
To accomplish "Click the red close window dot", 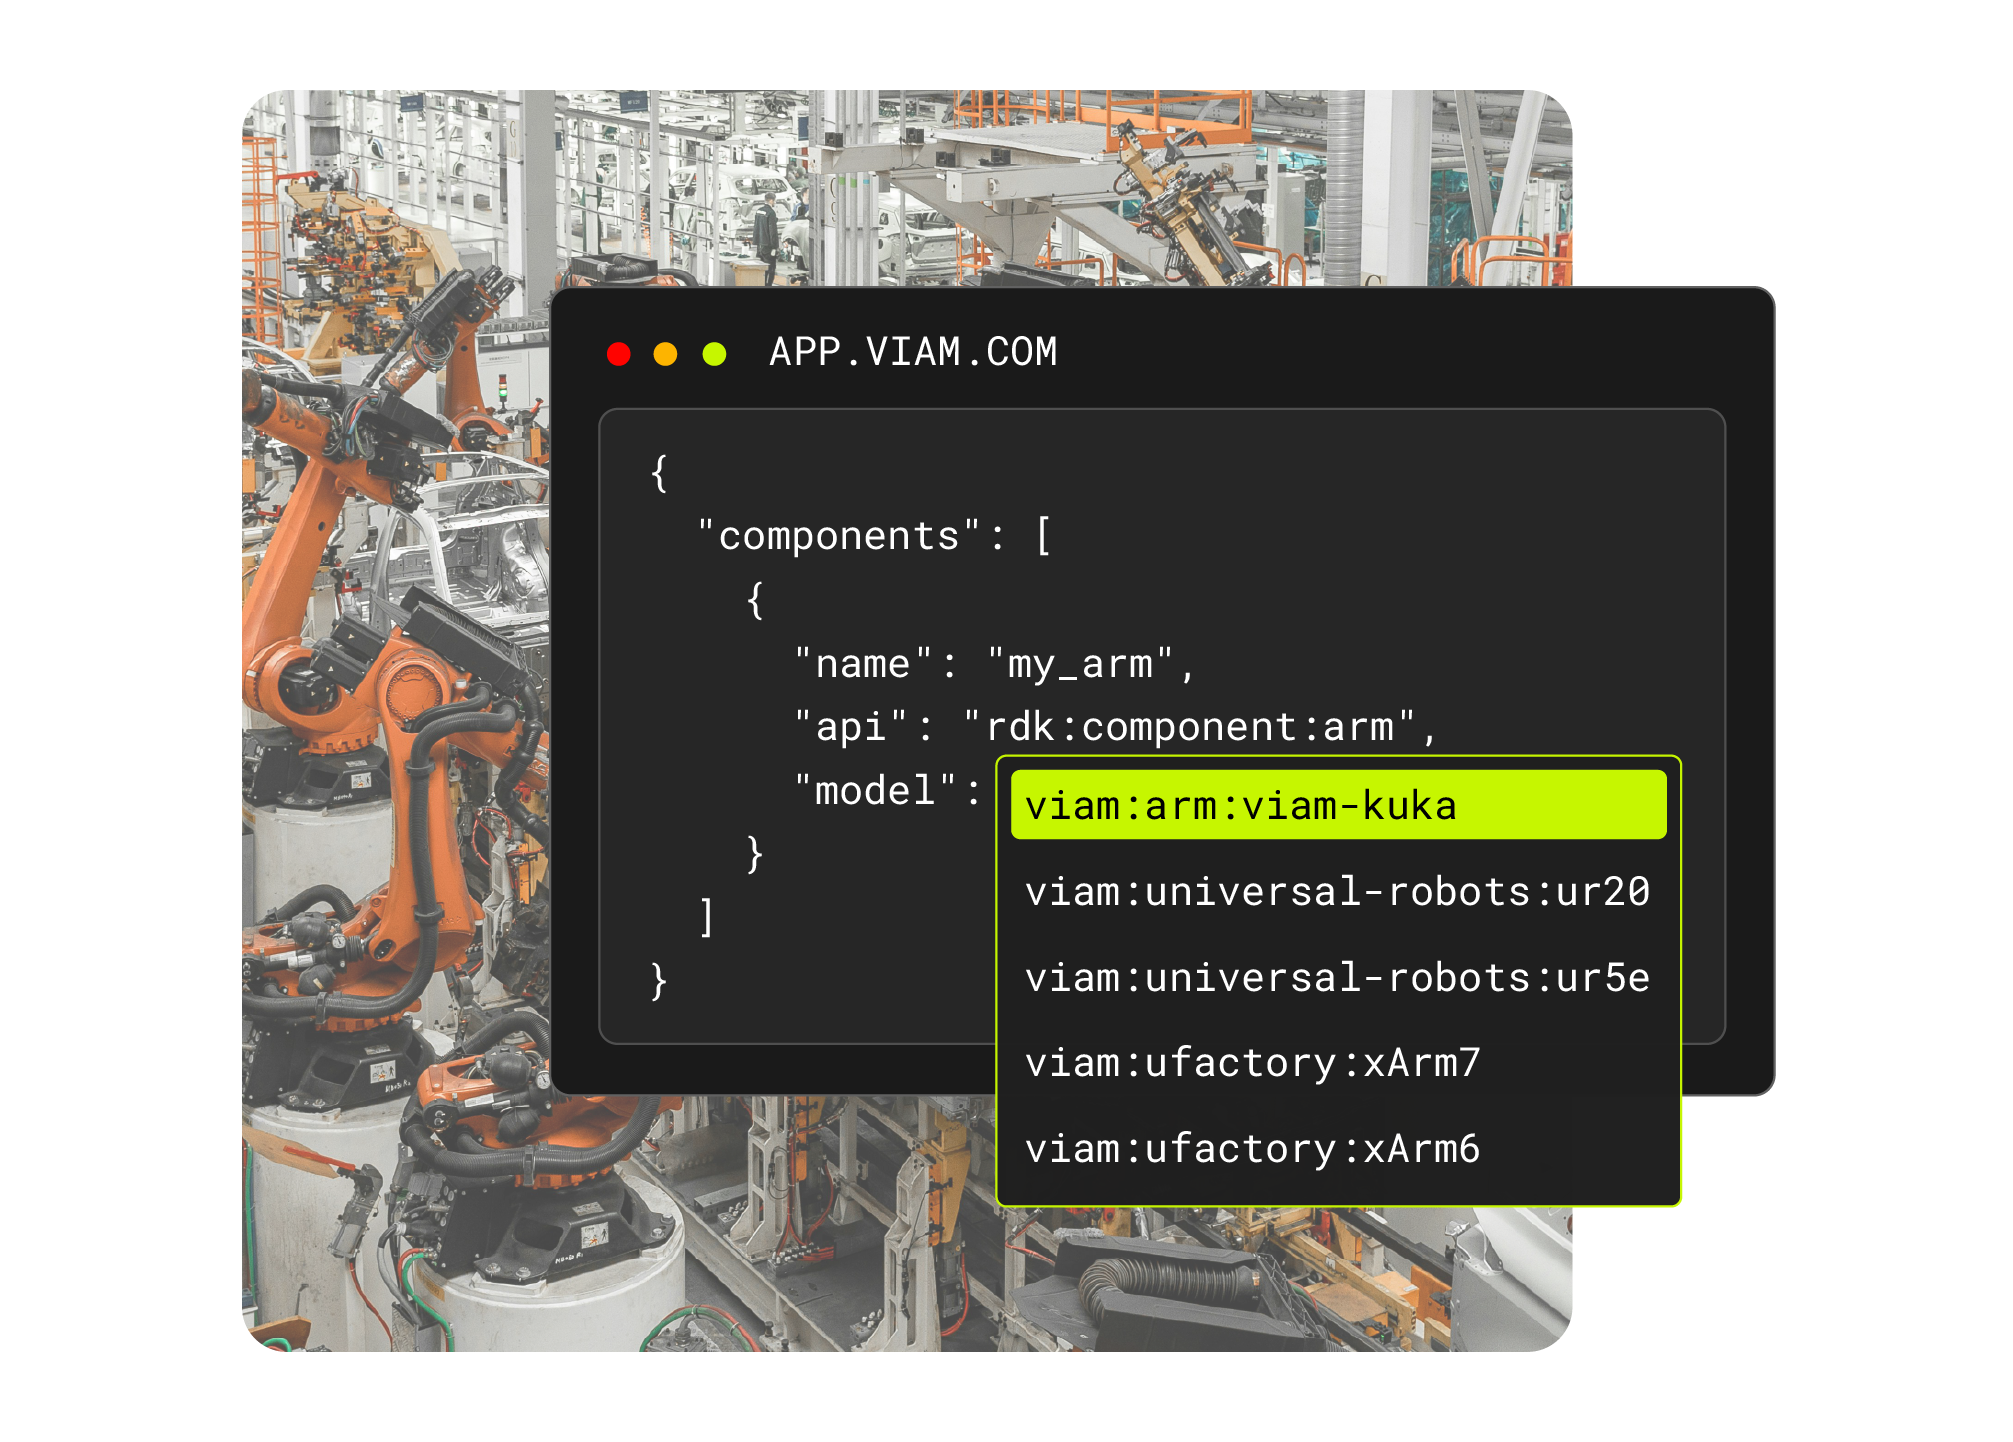I will coord(619,354).
